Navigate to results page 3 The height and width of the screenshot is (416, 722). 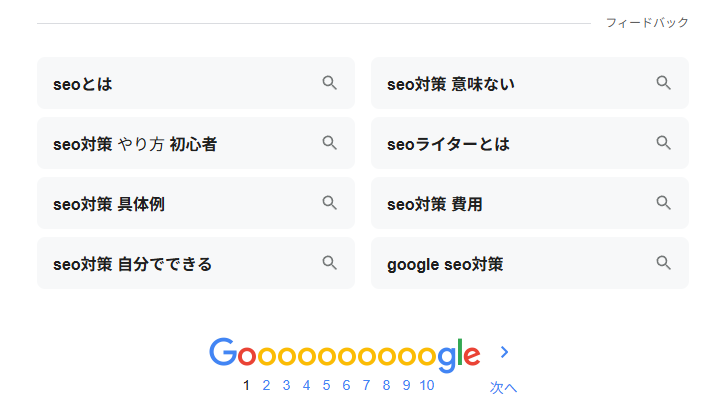[x=286, y=385]
